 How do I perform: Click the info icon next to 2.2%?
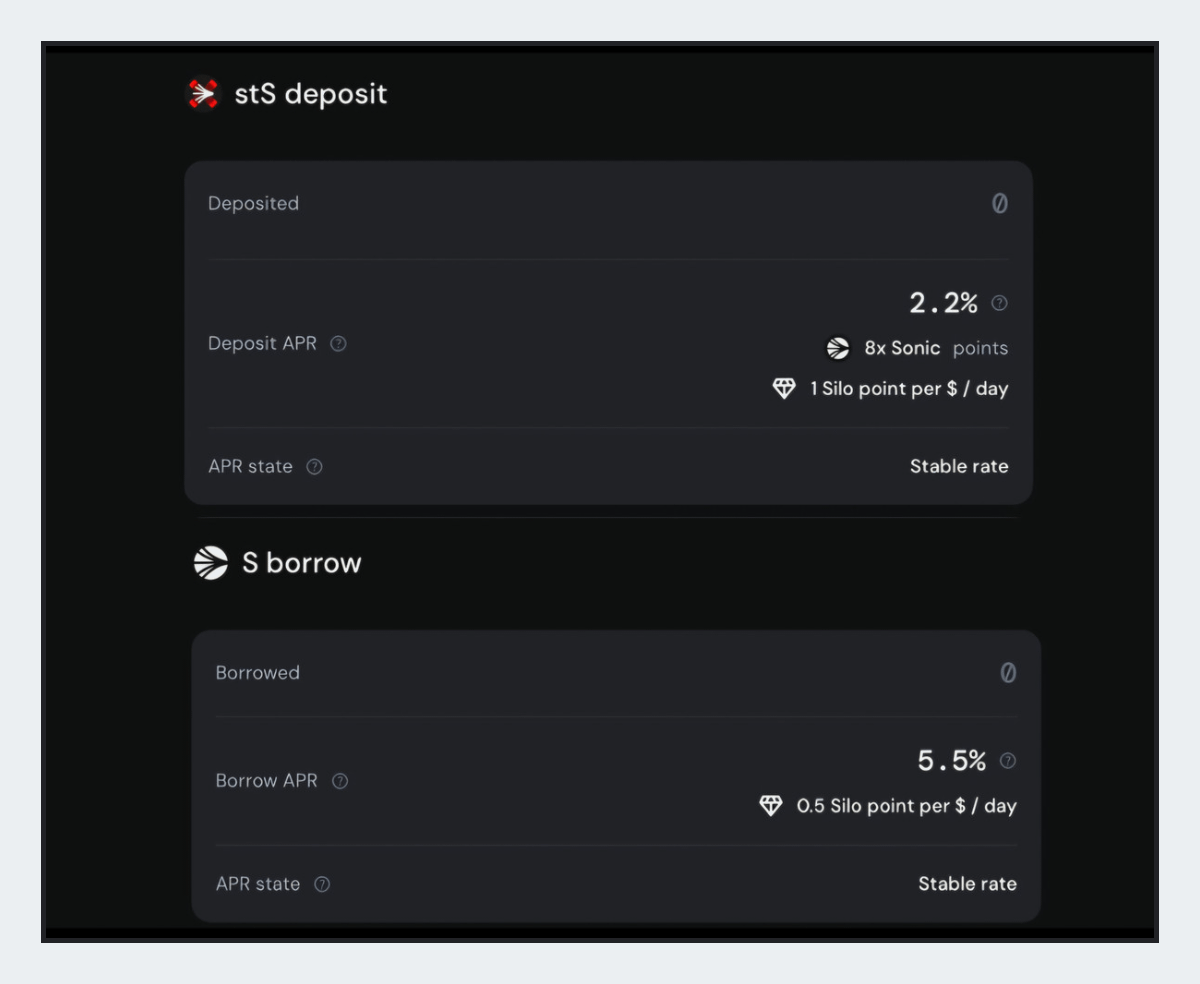[x=999, y=303]
